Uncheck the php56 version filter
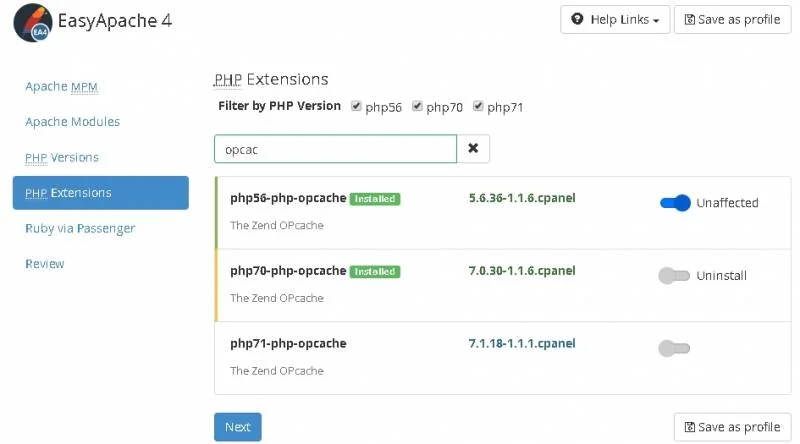 [x=357, y=106]
